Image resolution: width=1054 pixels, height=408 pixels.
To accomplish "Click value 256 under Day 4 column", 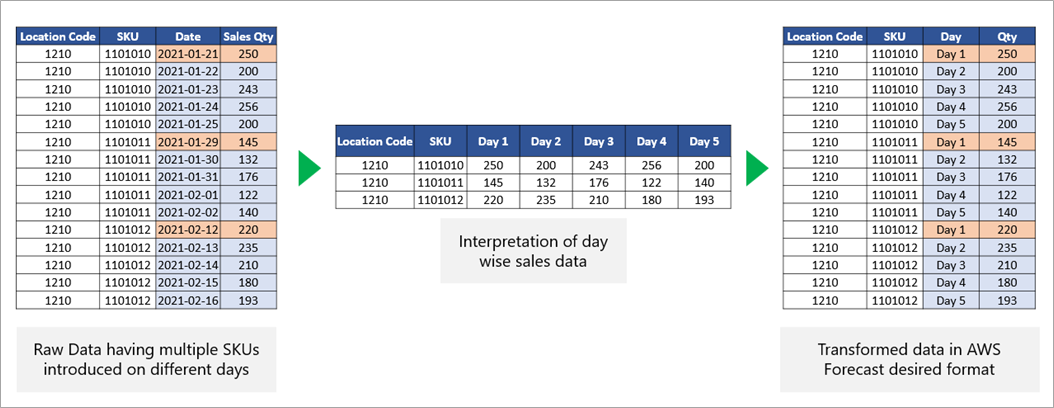I will [652, 166].
